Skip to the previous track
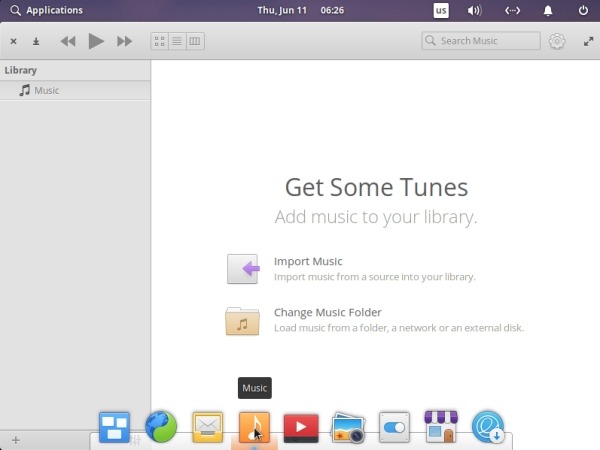This screenshot has height=450, width=600. (68, 41)
